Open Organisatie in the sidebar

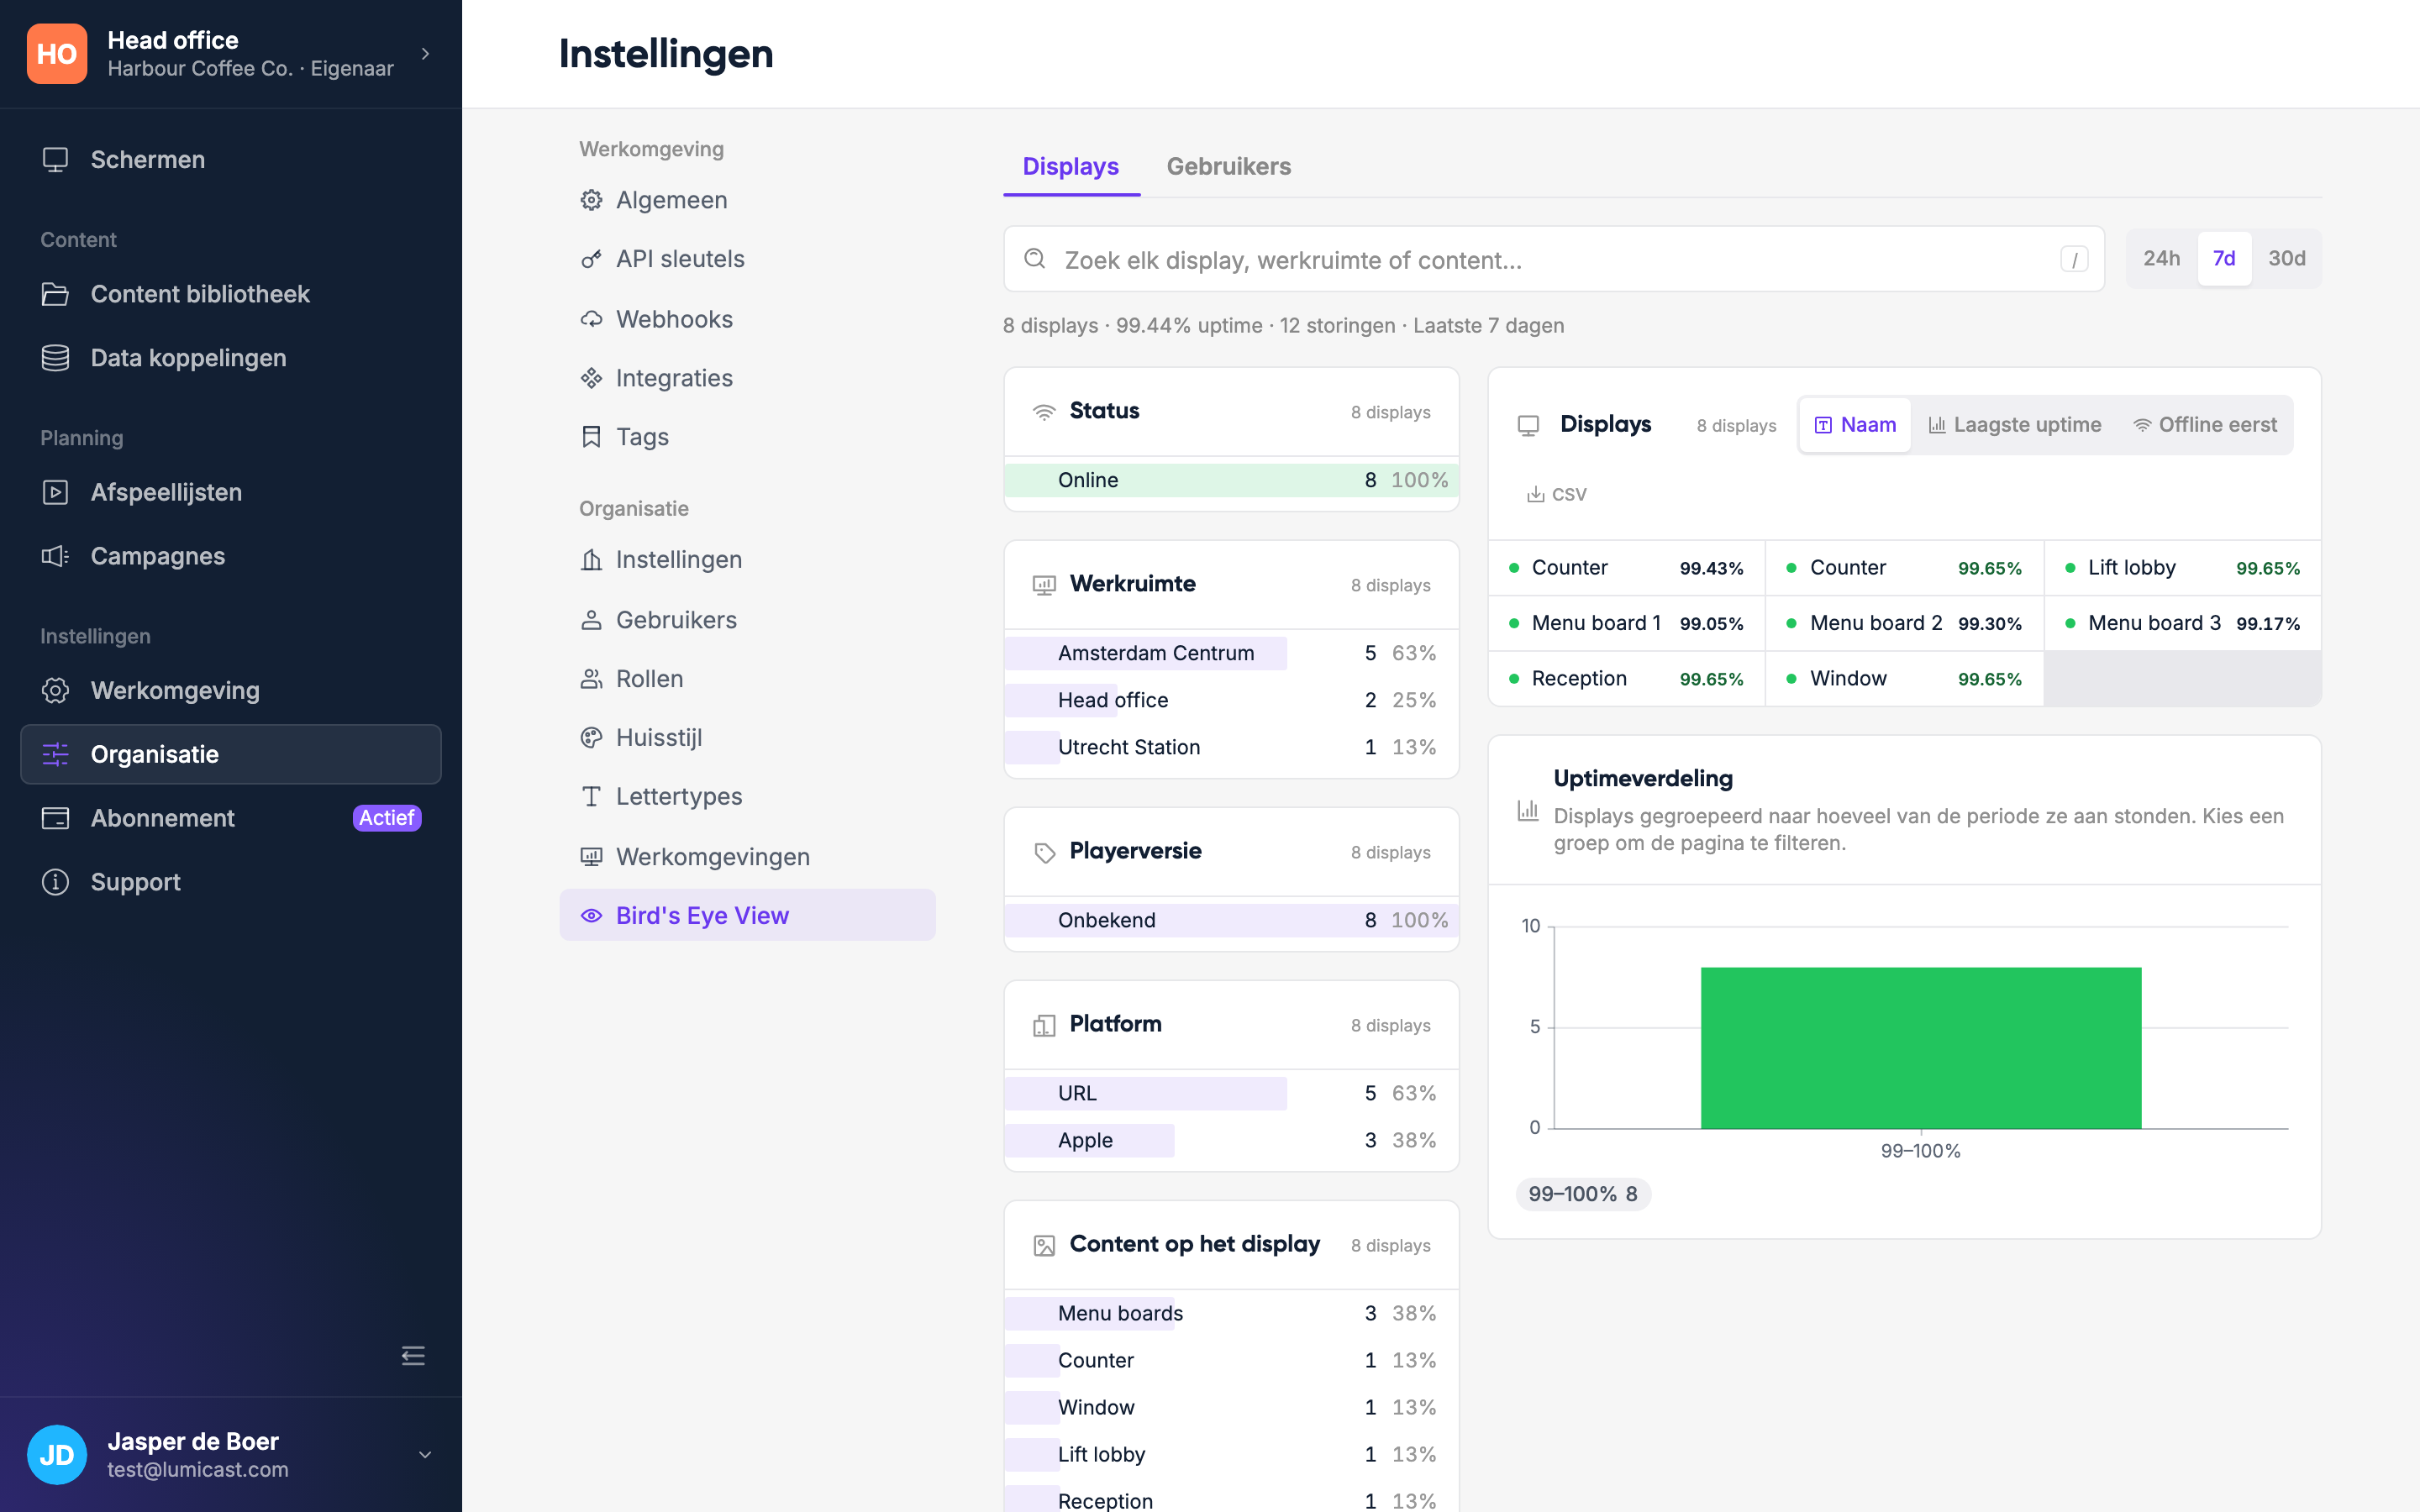tap(230, 754)
